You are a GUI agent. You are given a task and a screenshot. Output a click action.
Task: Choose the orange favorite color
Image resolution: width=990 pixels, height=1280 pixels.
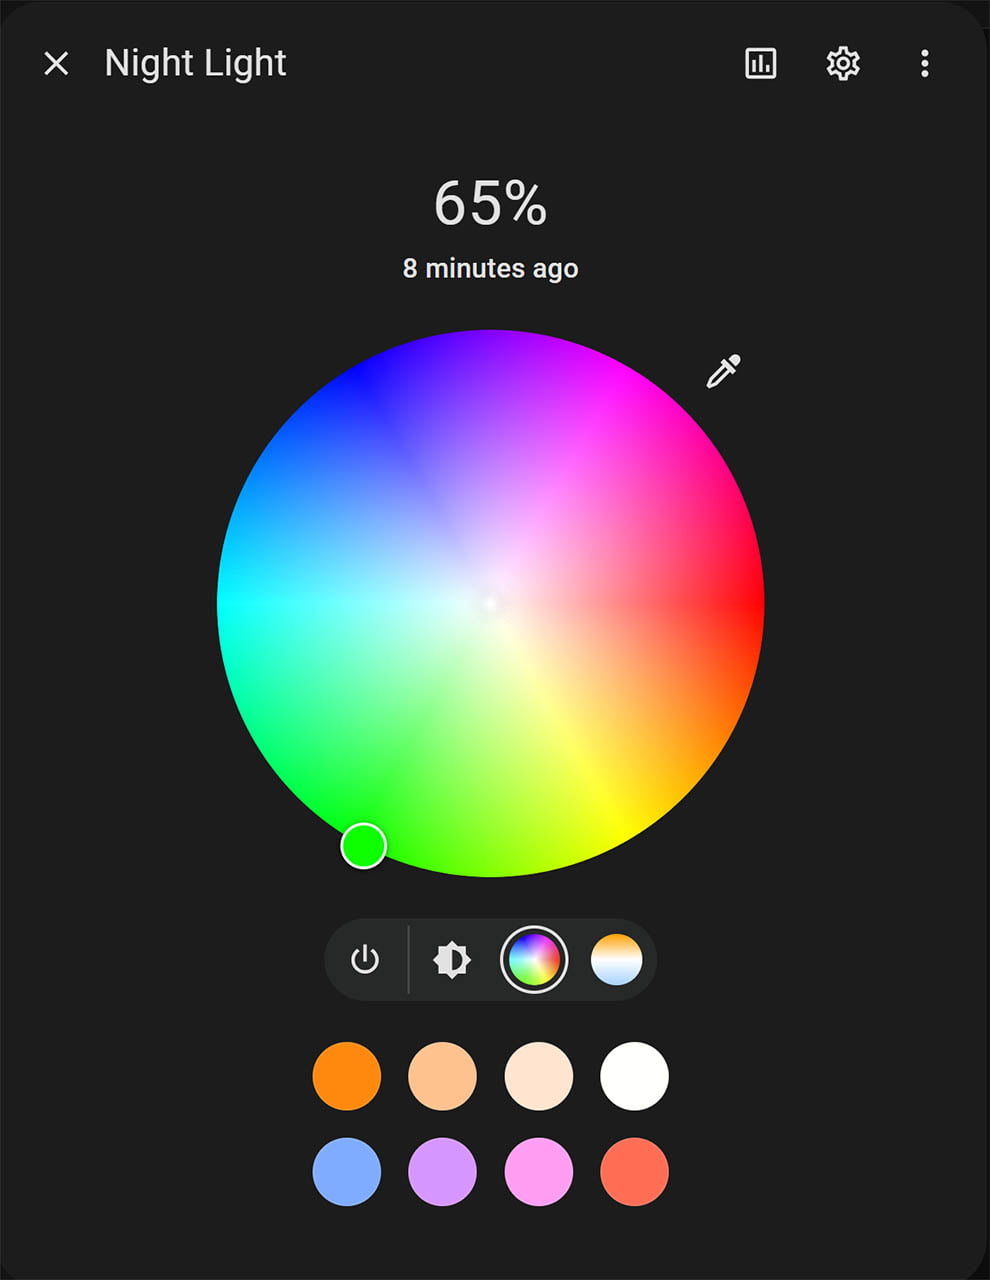pyautogui.click(x=347, y=1076)
